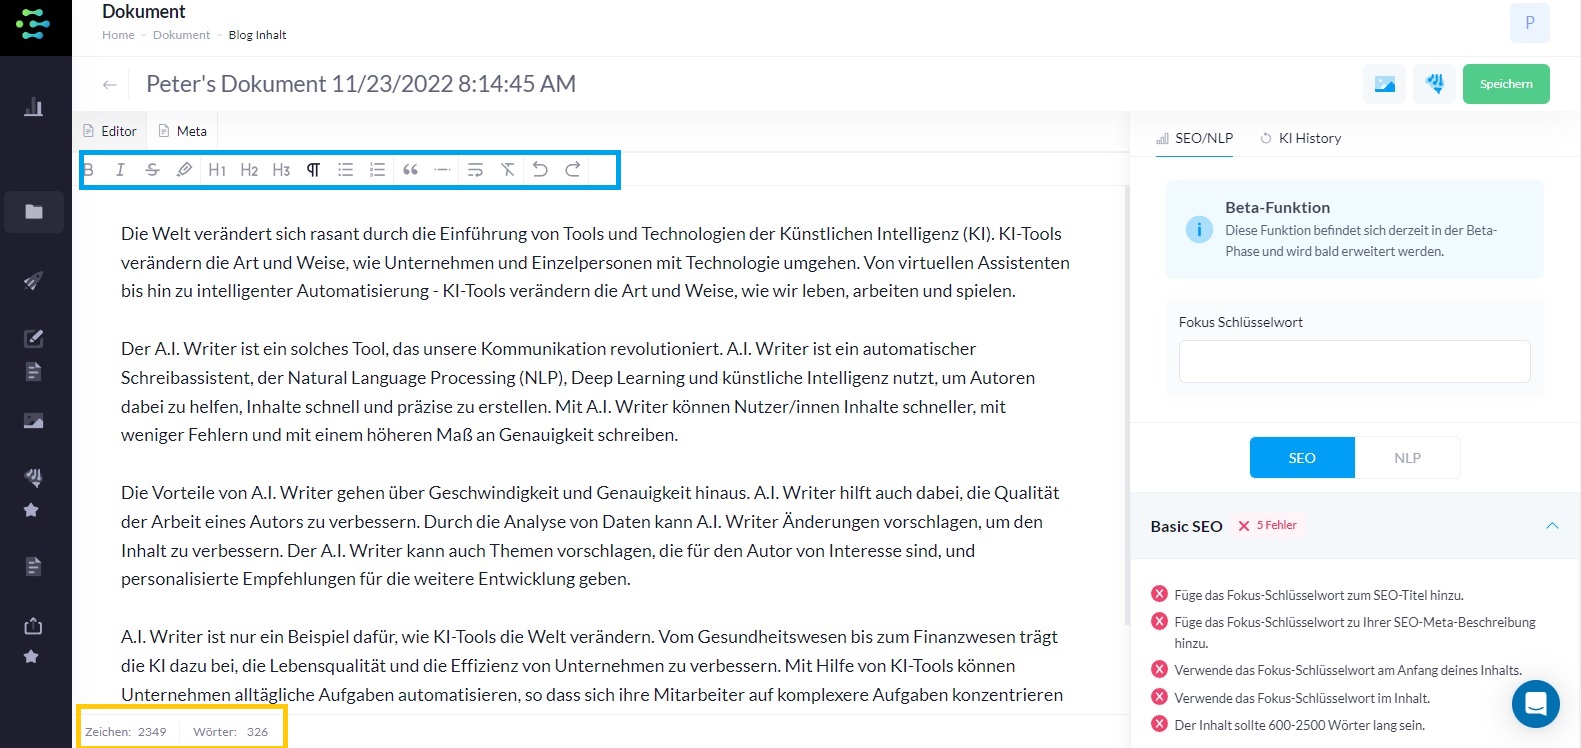This screenshot has height=748, width=1581.
Task: Clear text formatting
Action: click(x=507, y=170)
